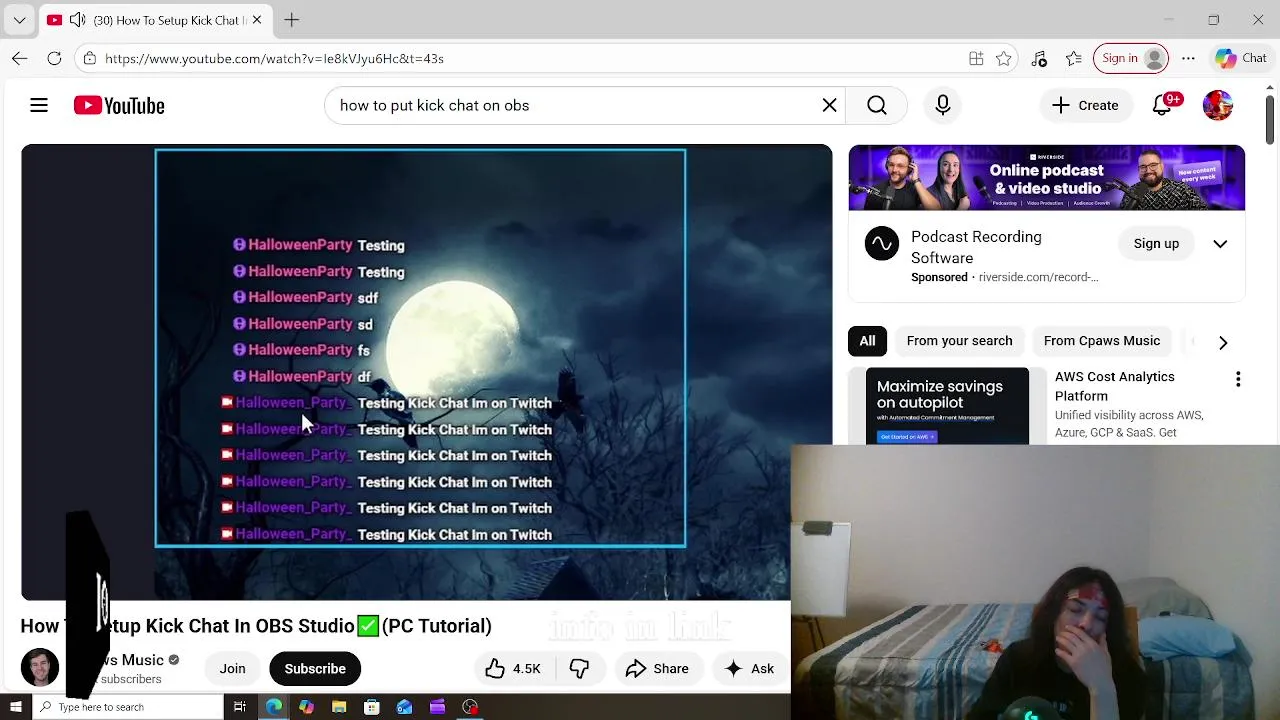Subscribe to the channel
The width and height of the screenshot is (1280, 720).
(x=315, y=668)
